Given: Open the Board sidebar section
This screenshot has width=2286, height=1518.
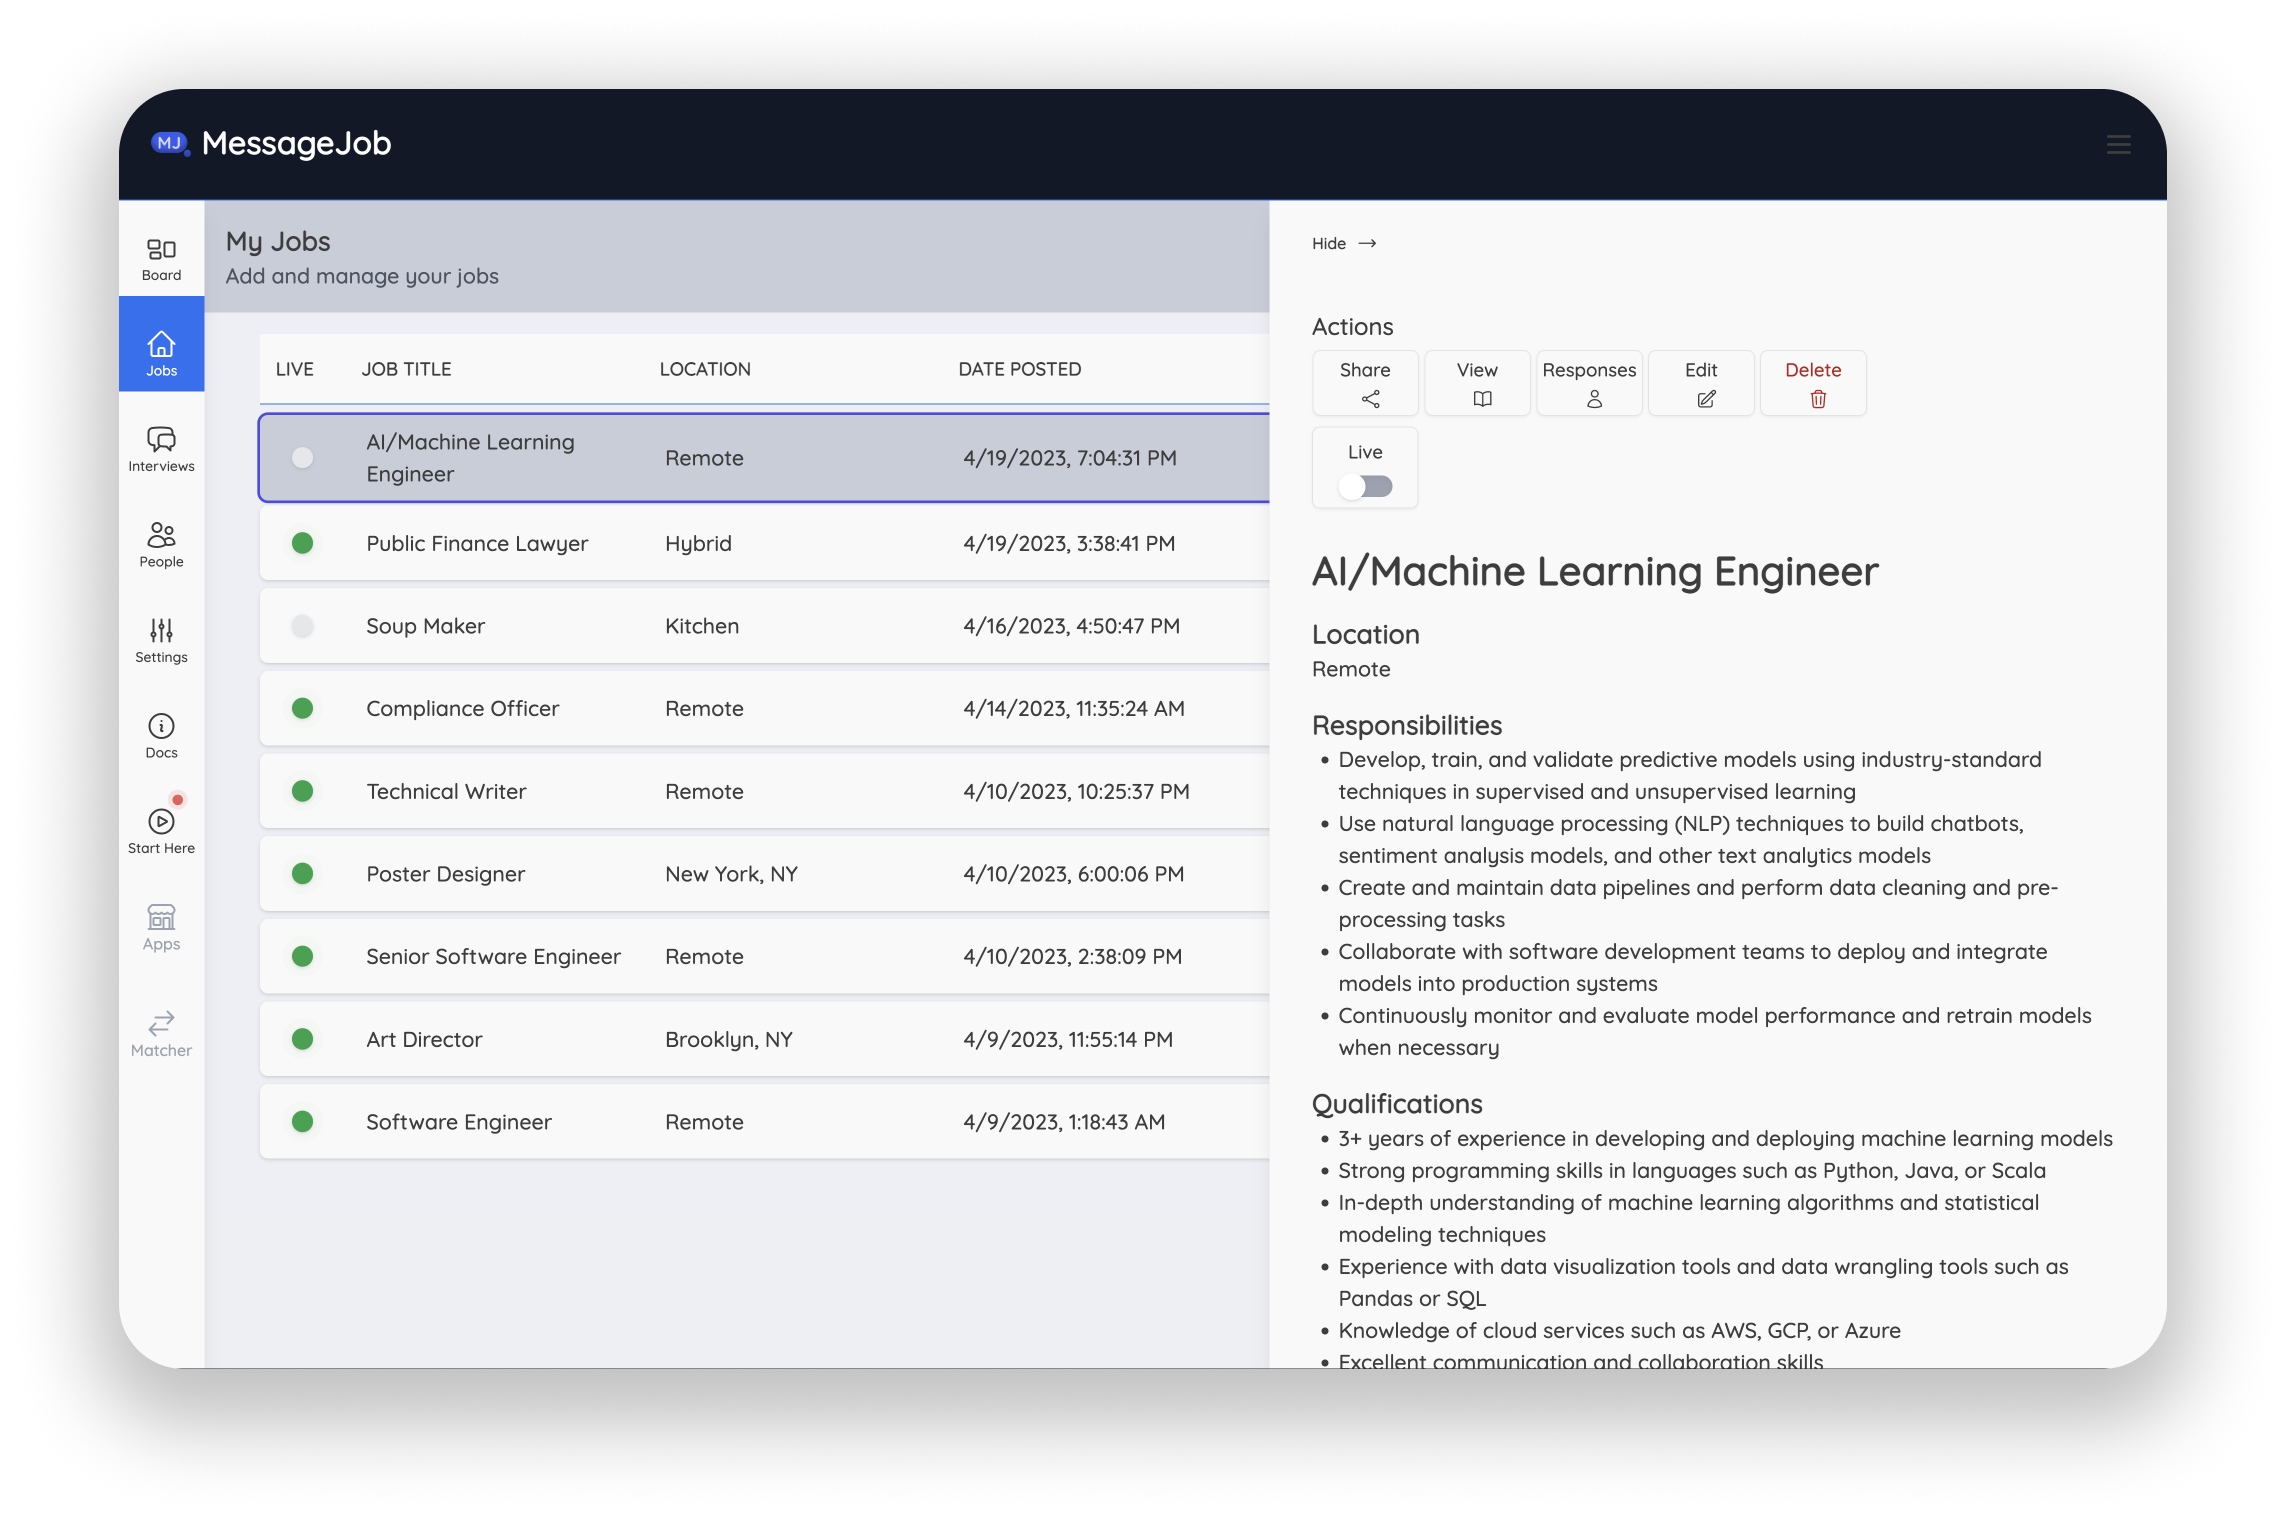Looking at the screenshot, I should [x=161, y=259].
